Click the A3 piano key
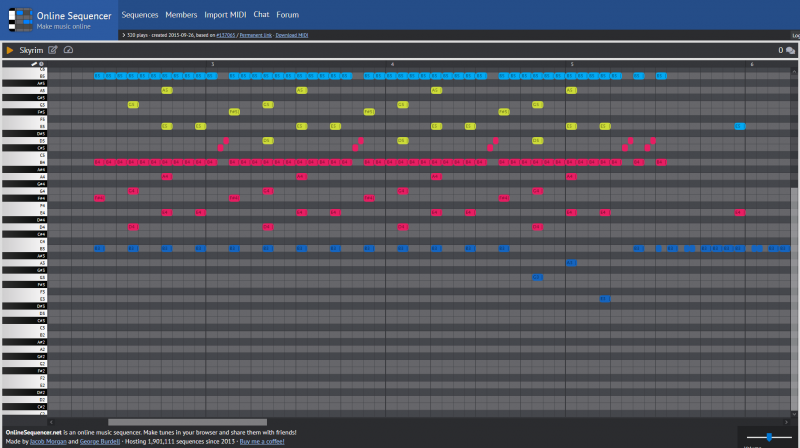 [x=24, y=263]
